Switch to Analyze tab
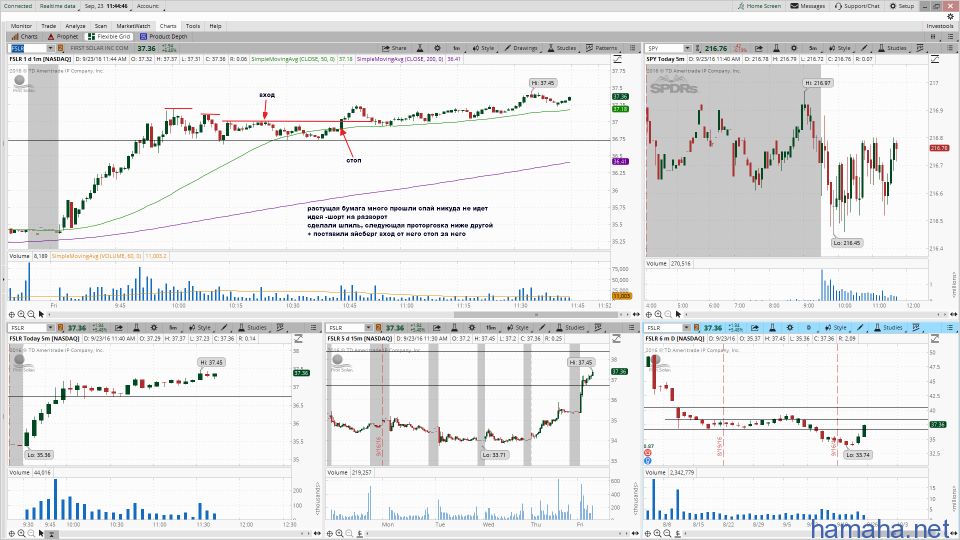The height and width of the screenshot is (540, 960). click(75, 26)
